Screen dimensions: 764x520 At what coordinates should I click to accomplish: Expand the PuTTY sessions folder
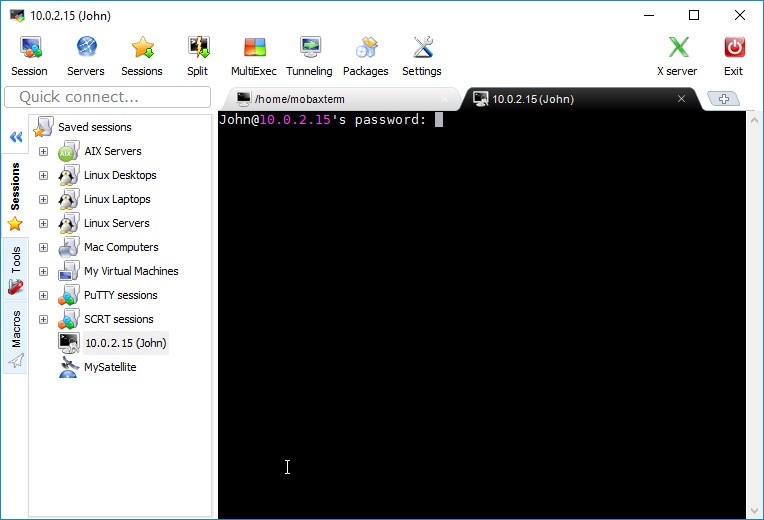43,295
